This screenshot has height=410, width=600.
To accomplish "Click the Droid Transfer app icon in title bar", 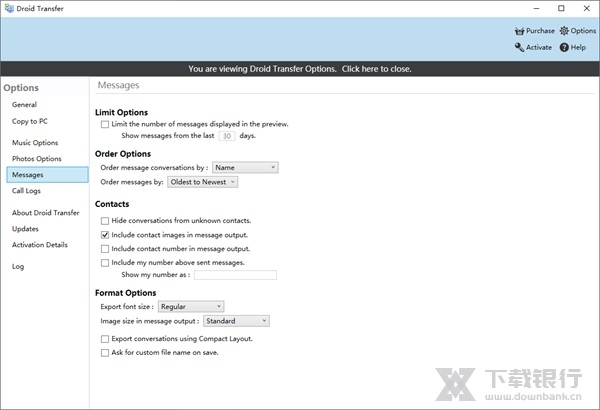I will pos(9,7).
